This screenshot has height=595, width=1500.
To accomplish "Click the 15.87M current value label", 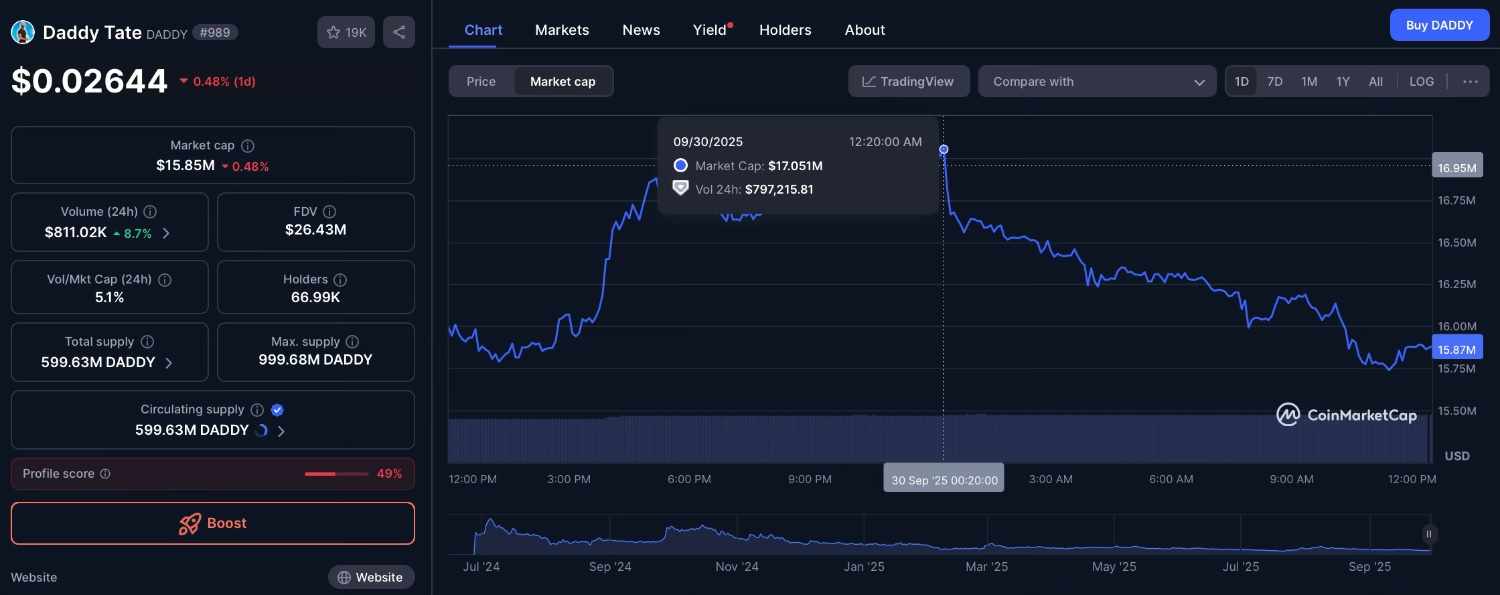I will point(1457,348).
